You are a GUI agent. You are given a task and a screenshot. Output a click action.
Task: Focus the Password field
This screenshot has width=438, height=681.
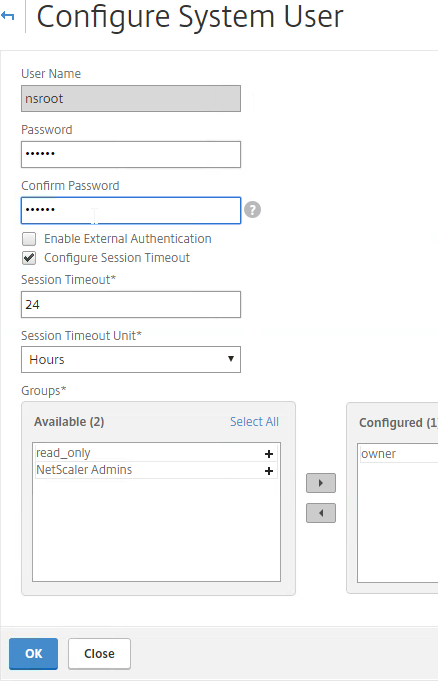pyautogui.click(x=131, y=154)
